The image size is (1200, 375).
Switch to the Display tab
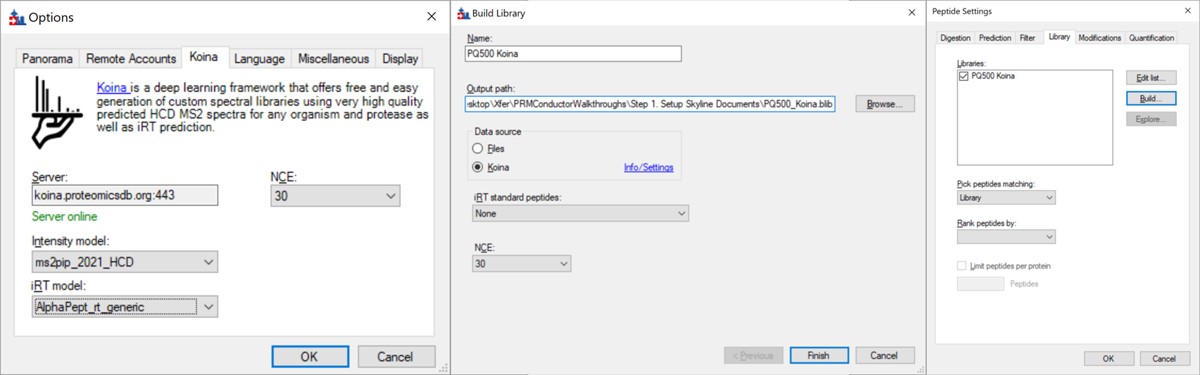400,59
